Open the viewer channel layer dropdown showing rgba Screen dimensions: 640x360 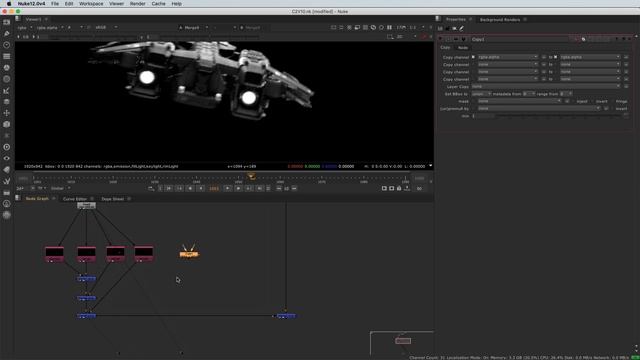(x=24, y=28)
